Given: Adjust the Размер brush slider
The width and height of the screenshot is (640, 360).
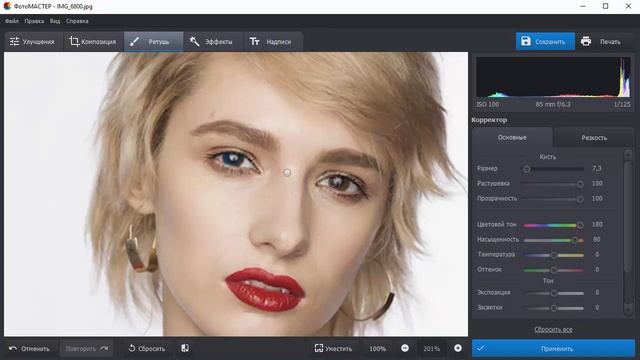Looking at the screenshot, I should (x=553, y=169).
